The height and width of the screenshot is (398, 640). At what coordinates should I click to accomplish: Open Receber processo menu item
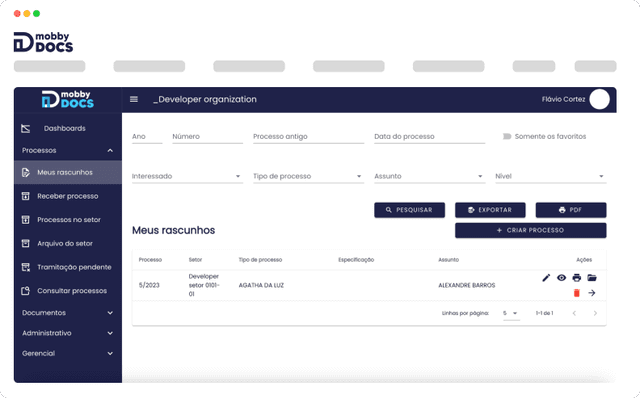68,196
